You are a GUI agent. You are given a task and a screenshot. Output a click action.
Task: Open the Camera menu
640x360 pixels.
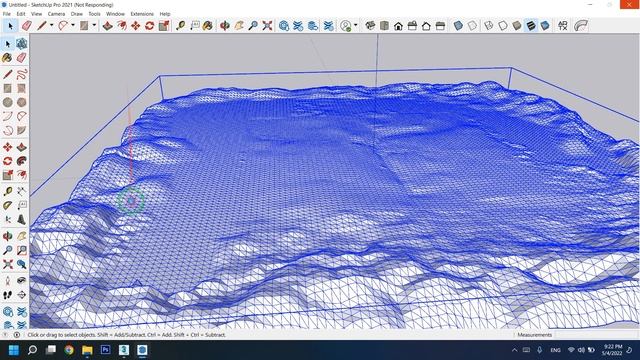[56, 14]
